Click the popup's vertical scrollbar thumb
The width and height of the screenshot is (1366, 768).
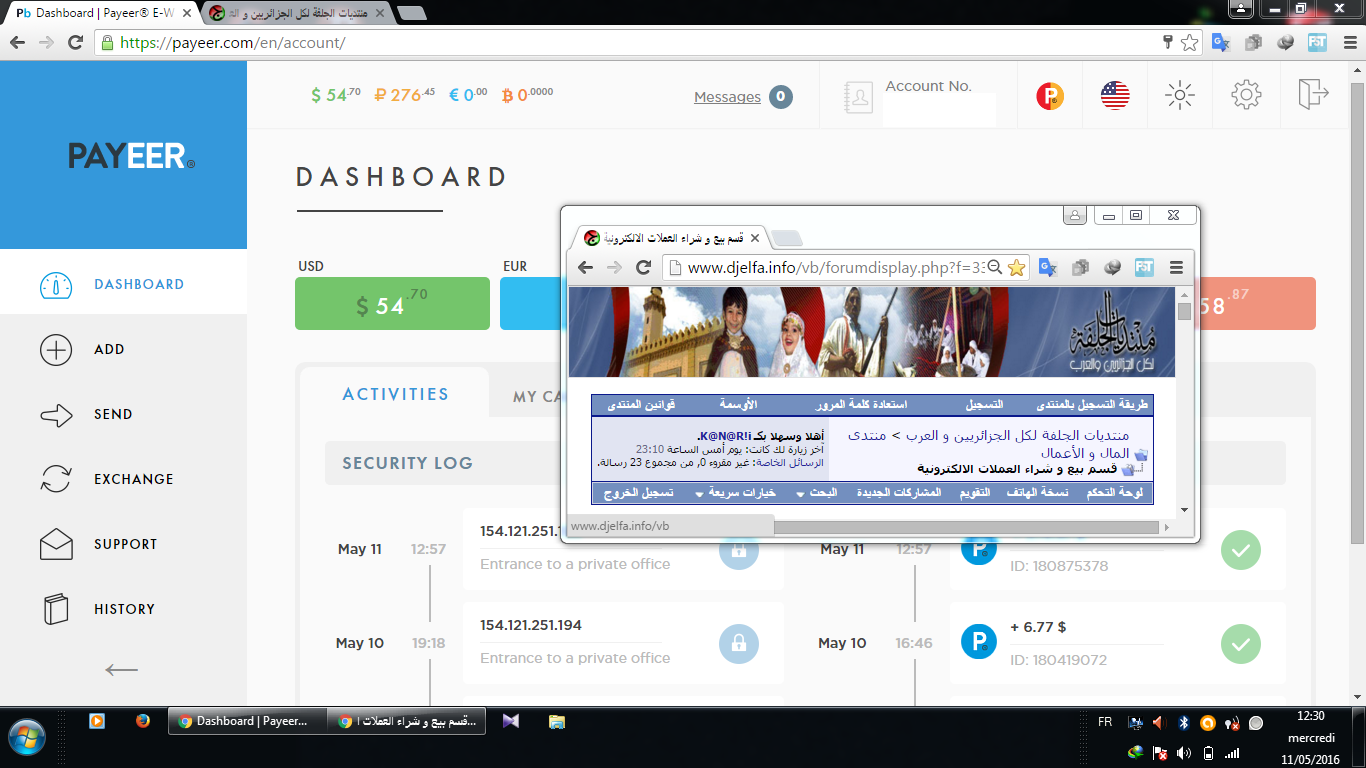tap(1184, 311)
